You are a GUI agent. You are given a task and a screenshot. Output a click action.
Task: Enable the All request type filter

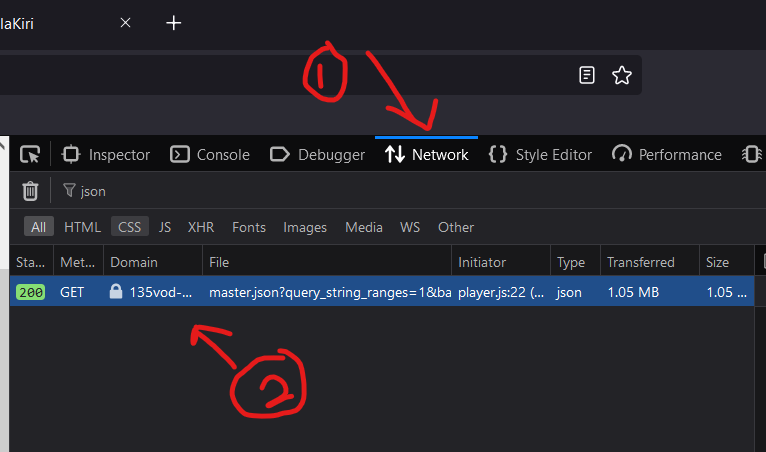39,227
